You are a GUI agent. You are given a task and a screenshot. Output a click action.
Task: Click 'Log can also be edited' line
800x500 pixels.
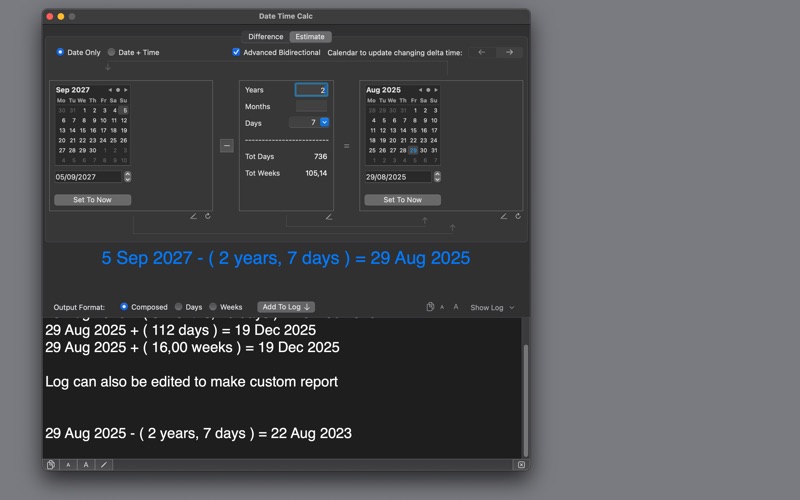(191, 382)
